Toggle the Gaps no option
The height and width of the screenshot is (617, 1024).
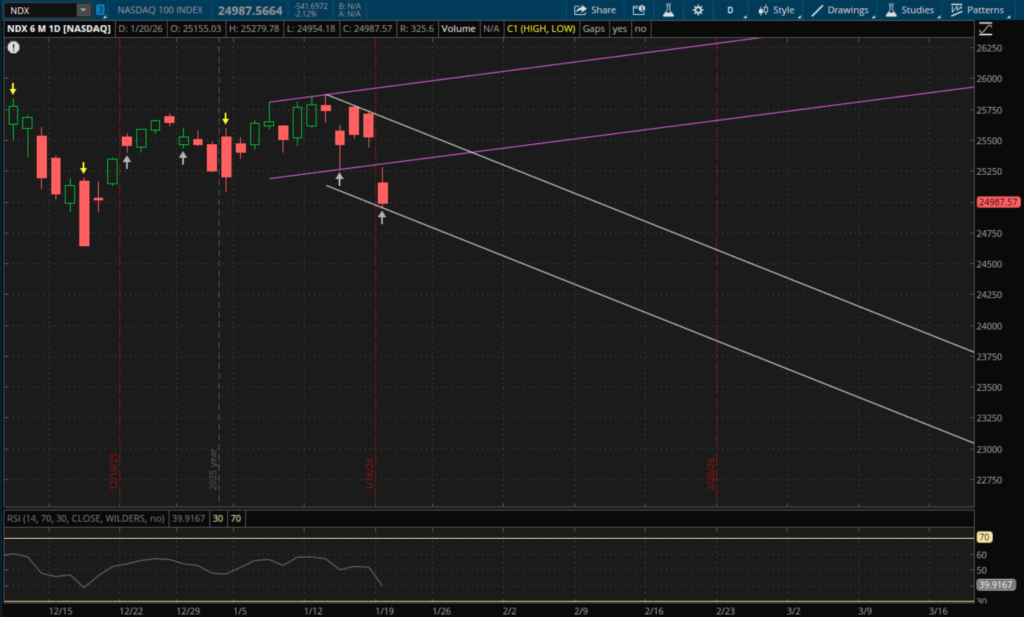tap(640, 29)
